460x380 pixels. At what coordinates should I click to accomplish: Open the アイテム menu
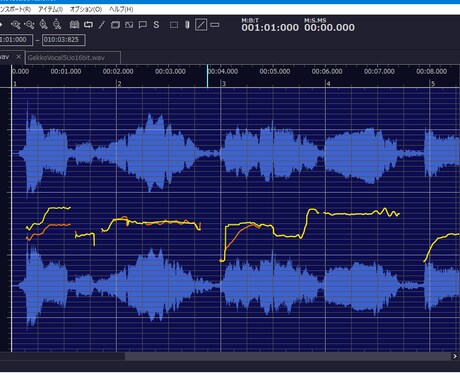(x=50, y=9)
